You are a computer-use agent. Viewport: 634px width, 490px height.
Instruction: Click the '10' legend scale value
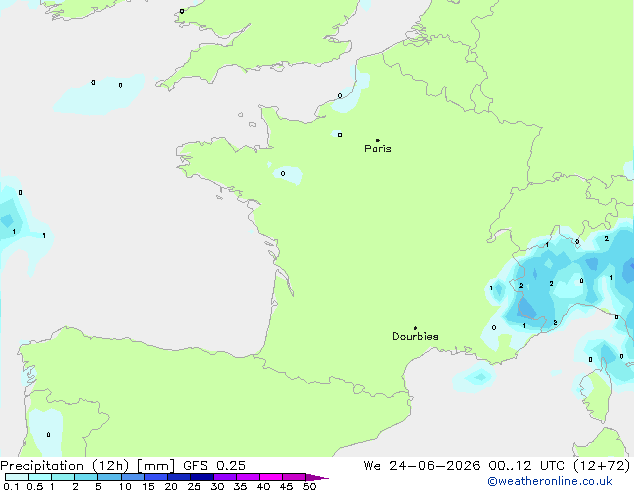125,486
